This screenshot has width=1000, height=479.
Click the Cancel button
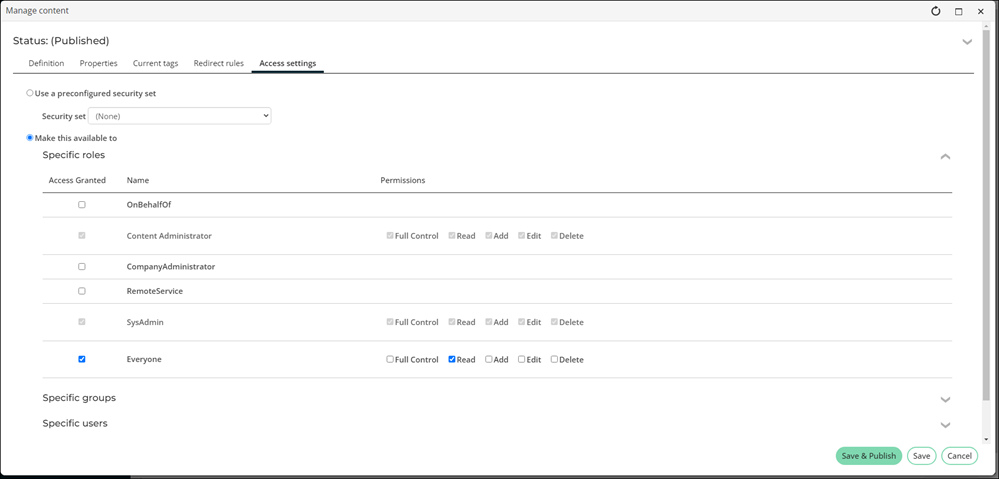959,455
